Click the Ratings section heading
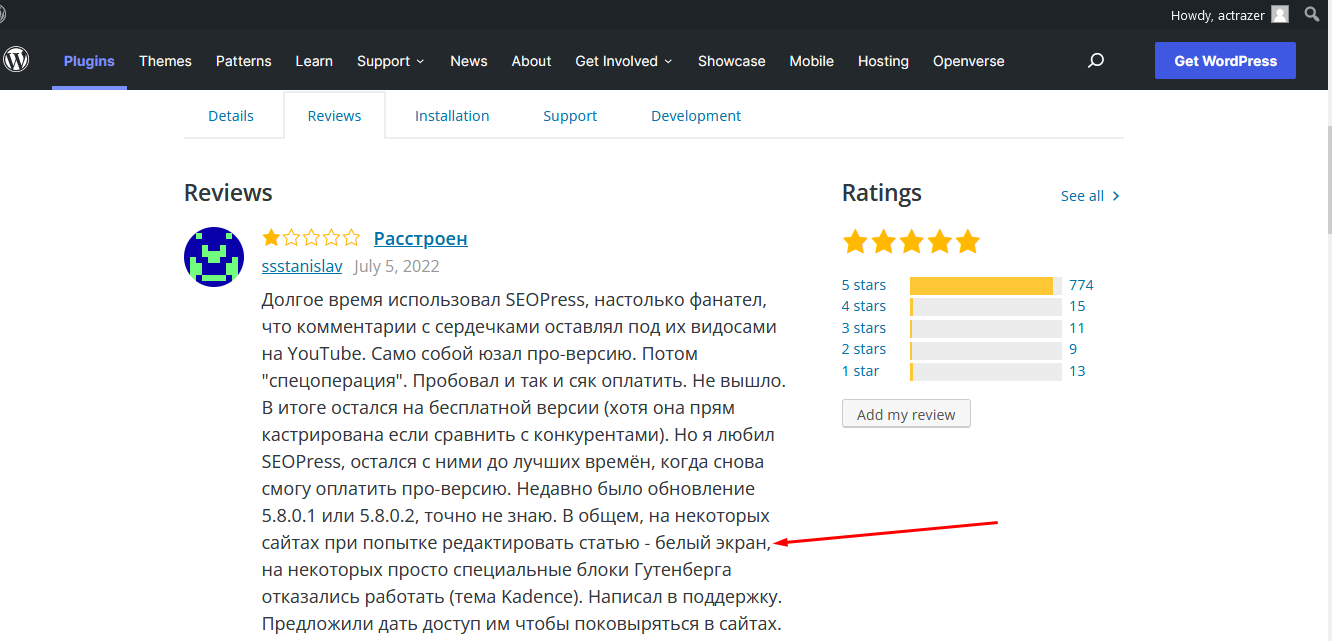Viewport: 1332px width, 641px height. pyautogui.click(x=882, y=193)
